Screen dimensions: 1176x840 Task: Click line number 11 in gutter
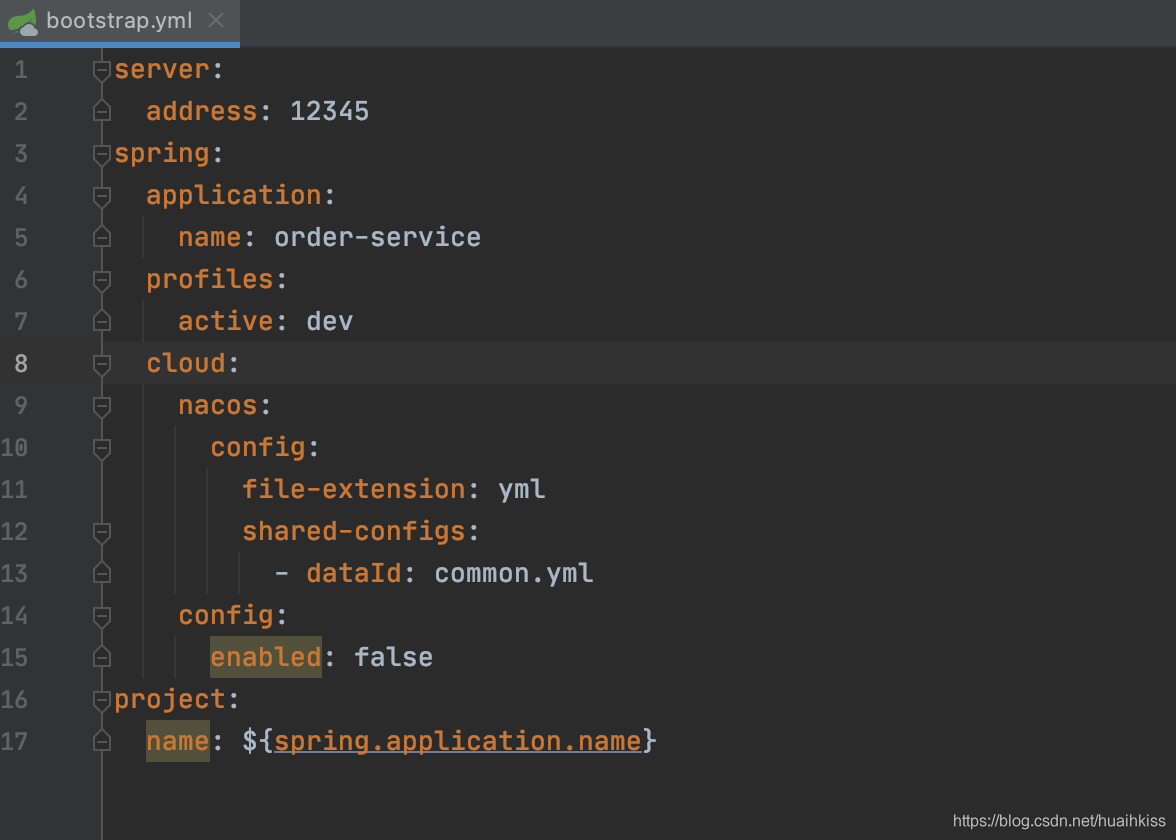click(14, 490)
